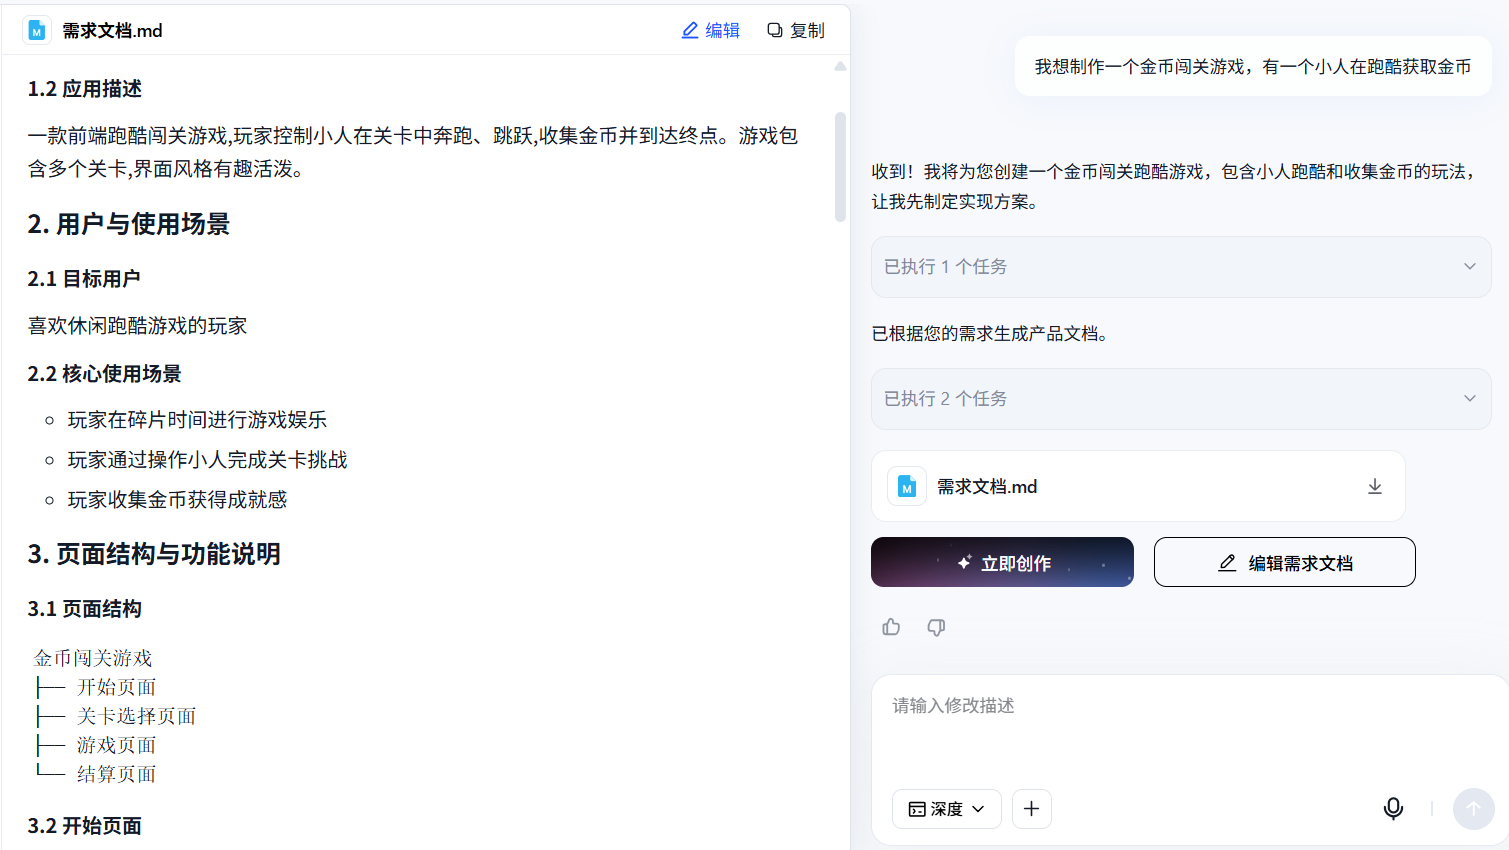This screenshot has width=1509, height=850.
Task: Expand the 已执行 1 个任务 section
Action: click(x=1181, y=267)
